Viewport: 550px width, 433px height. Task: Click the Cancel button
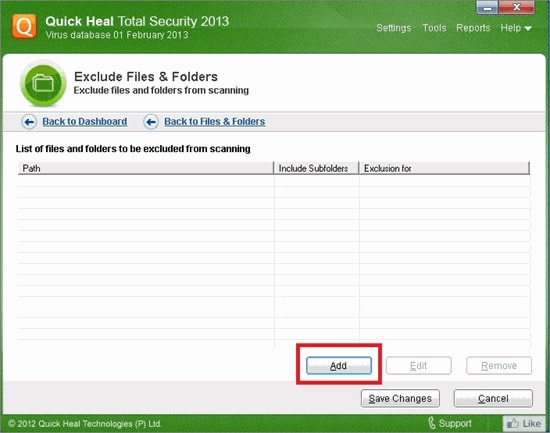coord(493,398)
